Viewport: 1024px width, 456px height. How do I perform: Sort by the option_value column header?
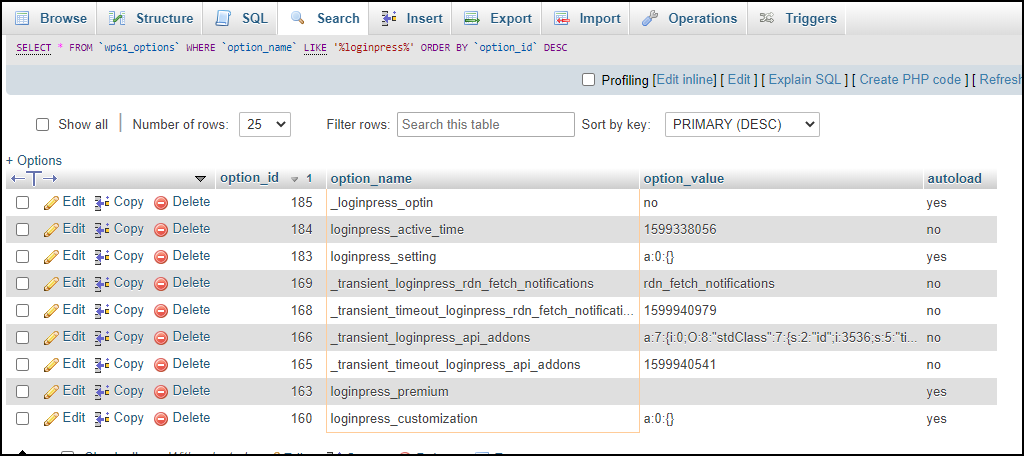pos(684,178)
